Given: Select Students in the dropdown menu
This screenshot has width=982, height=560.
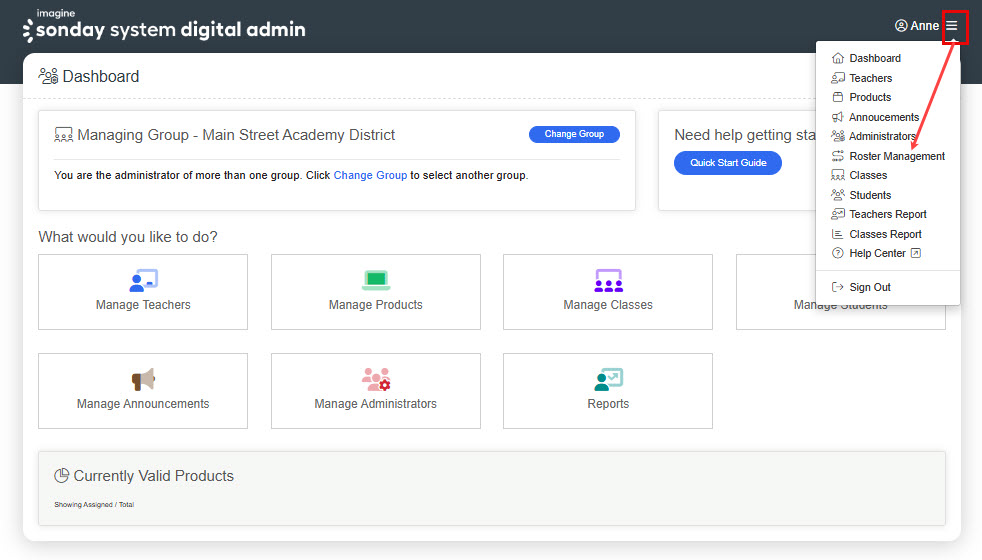Looking at the screenshot, I should point(870,195).
